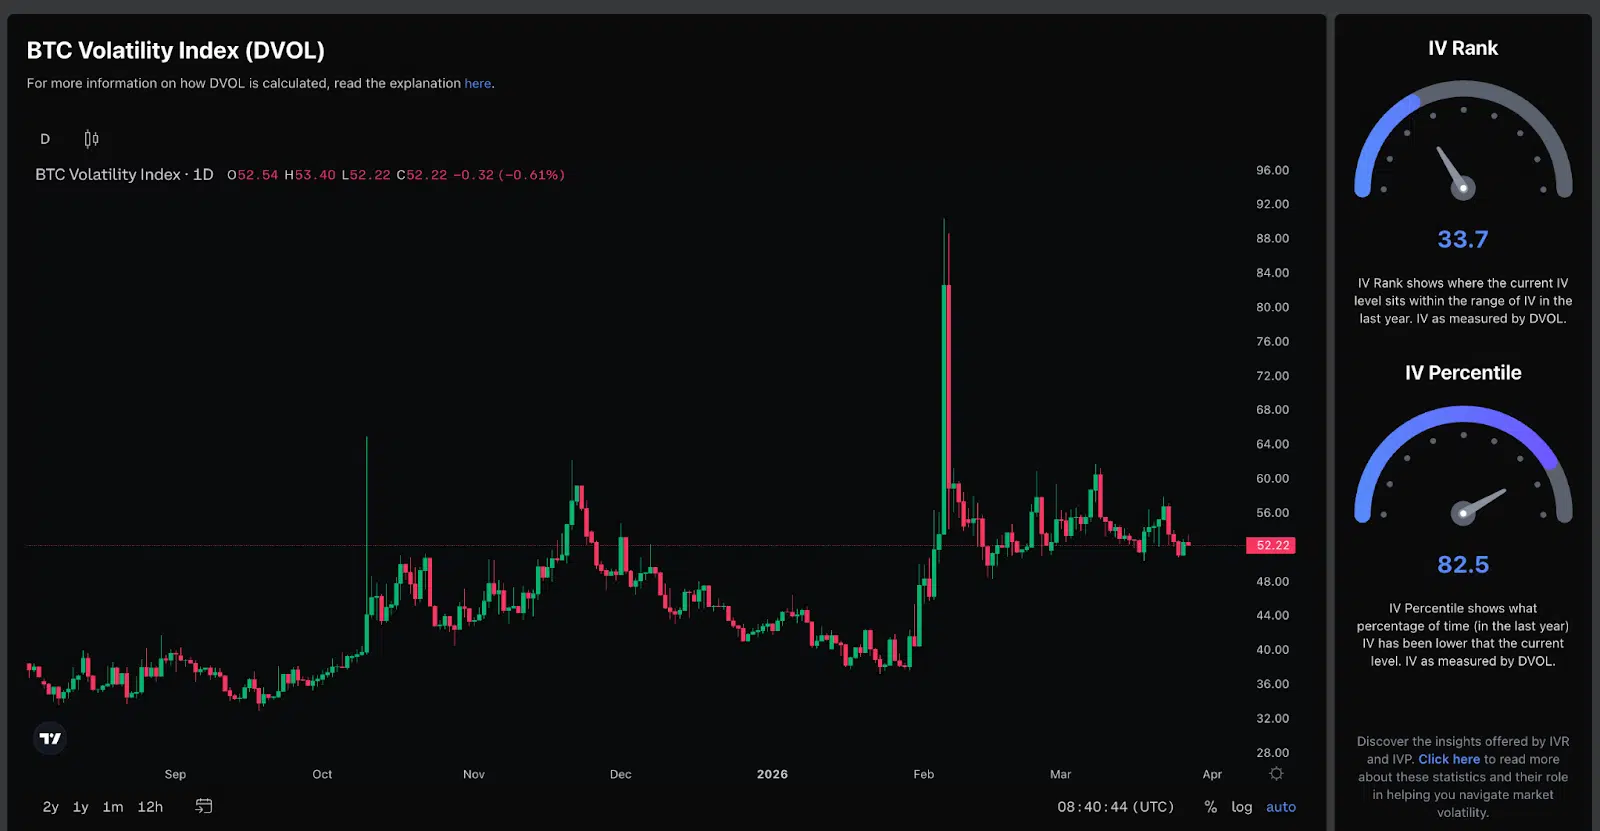Open the DVOL explanation 'here' link
This screenshot has width=1600, height=831.
tap(478, 83)
